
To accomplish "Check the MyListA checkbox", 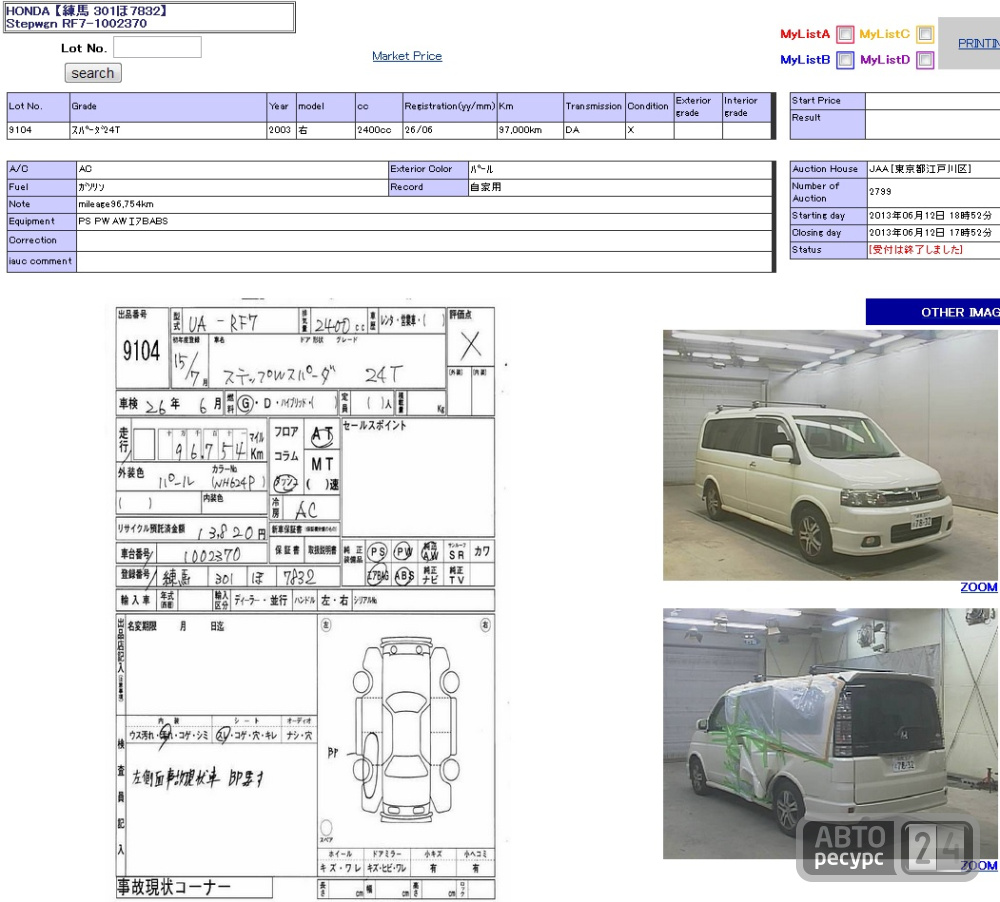I will 844,34.
